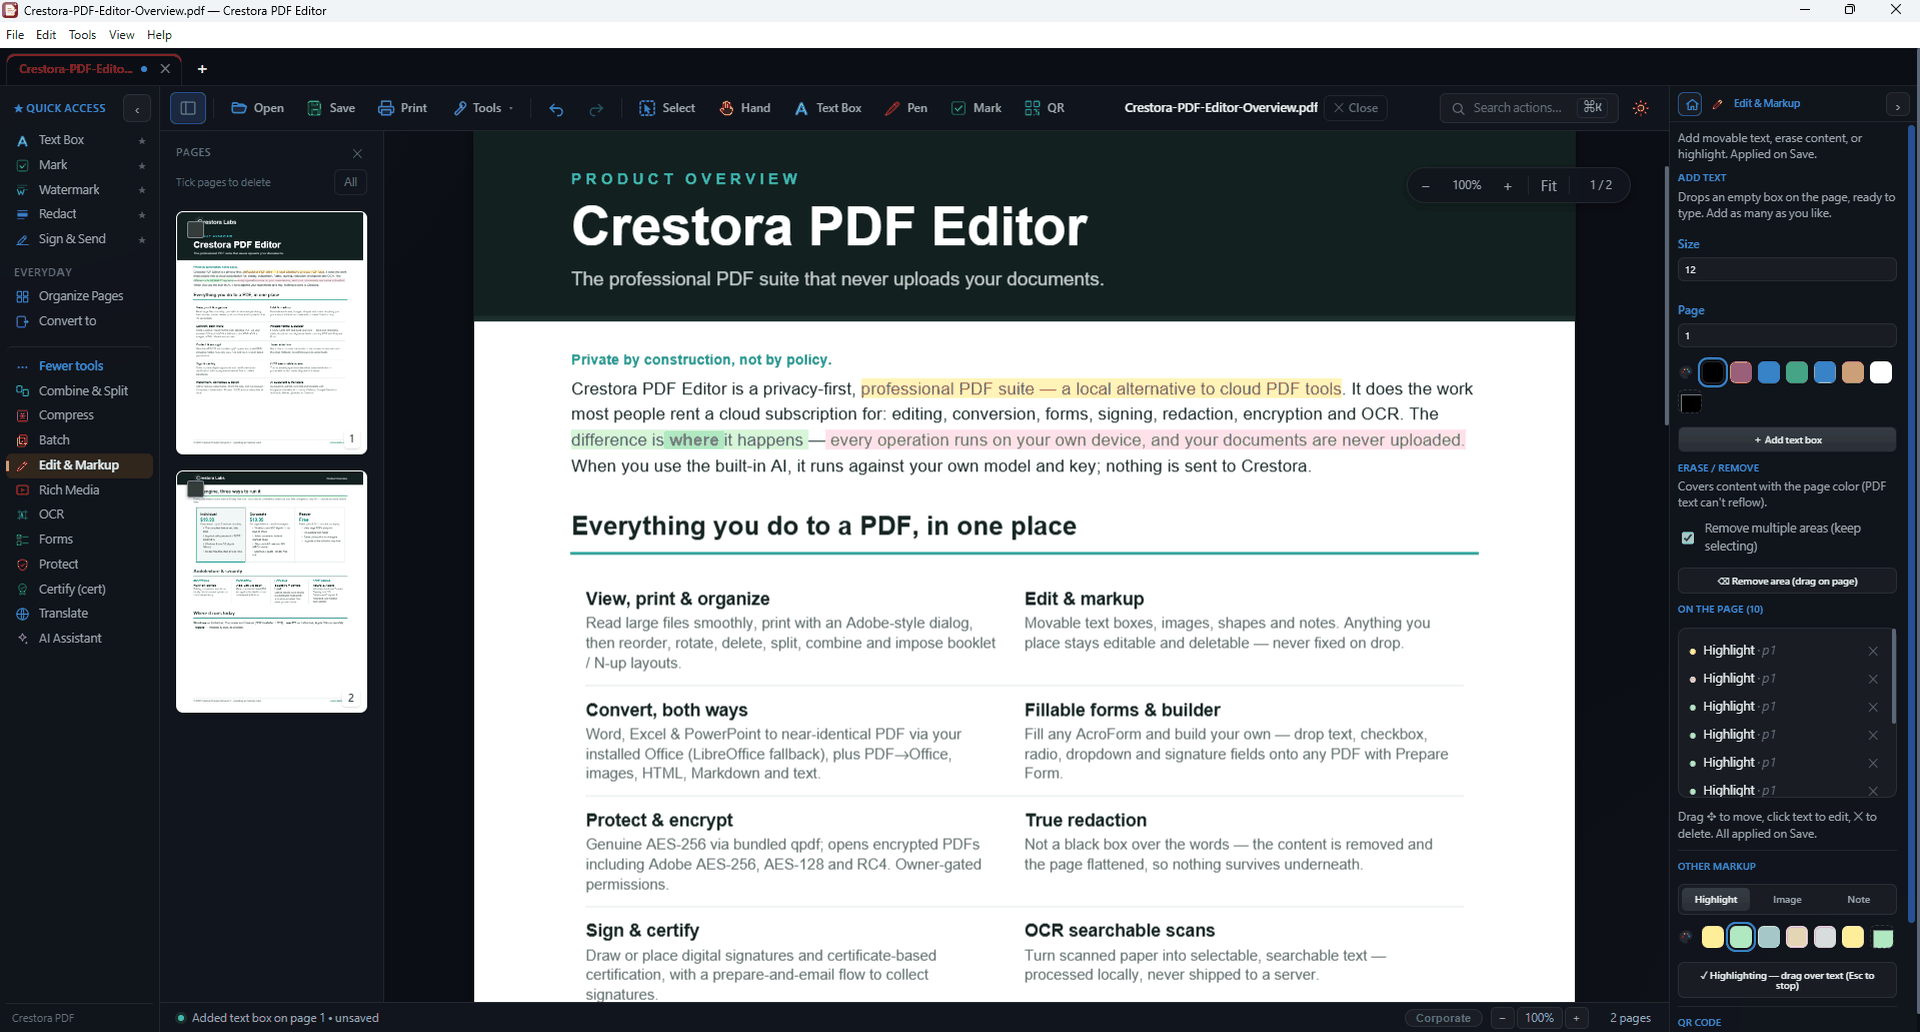Image resolution: width=1920 pixels, height=1032 pixels.
Task: Click the undo arrow in toolbar
Action: [556, 109]
